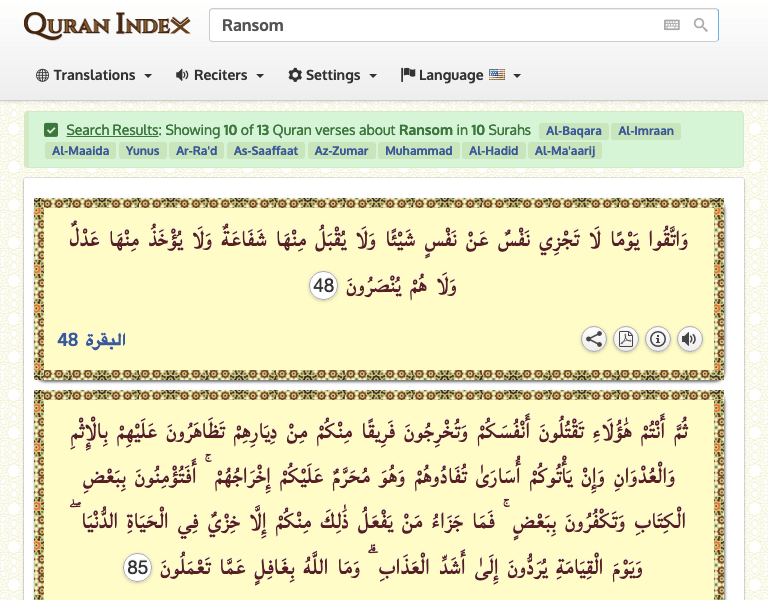
Task: Click the magnifier search icon
Action: coord(700,24)
